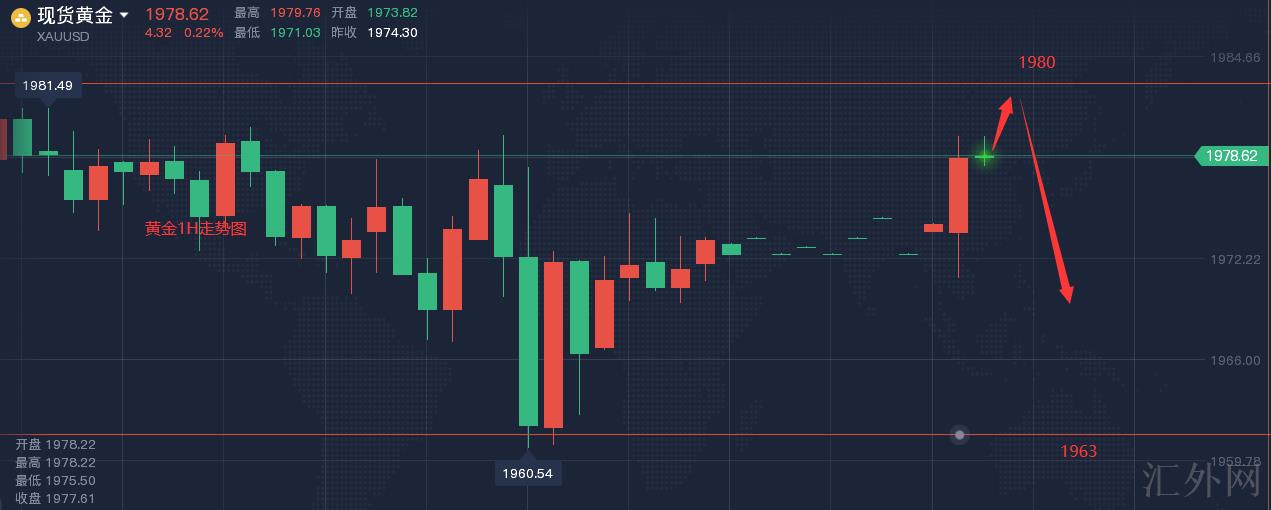Open the 现货黄金 symbol dropdown arrow
This screenshot has width=1271, height=510.
(123, 15)
